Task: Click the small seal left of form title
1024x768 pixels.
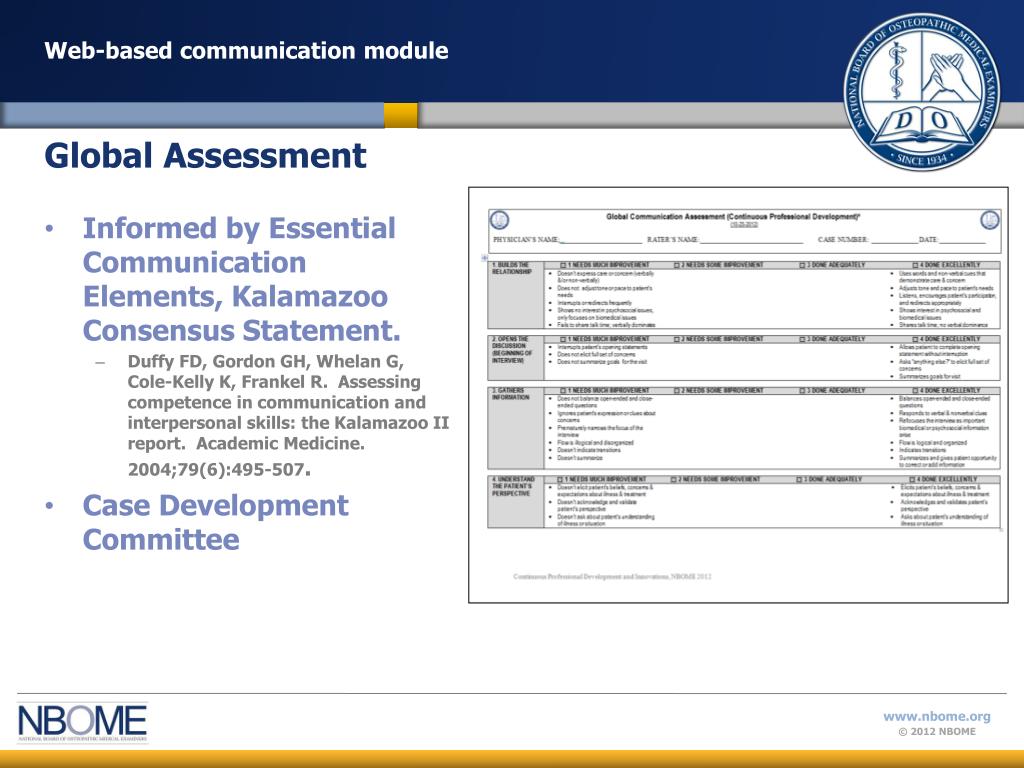Action: (500, 220)
